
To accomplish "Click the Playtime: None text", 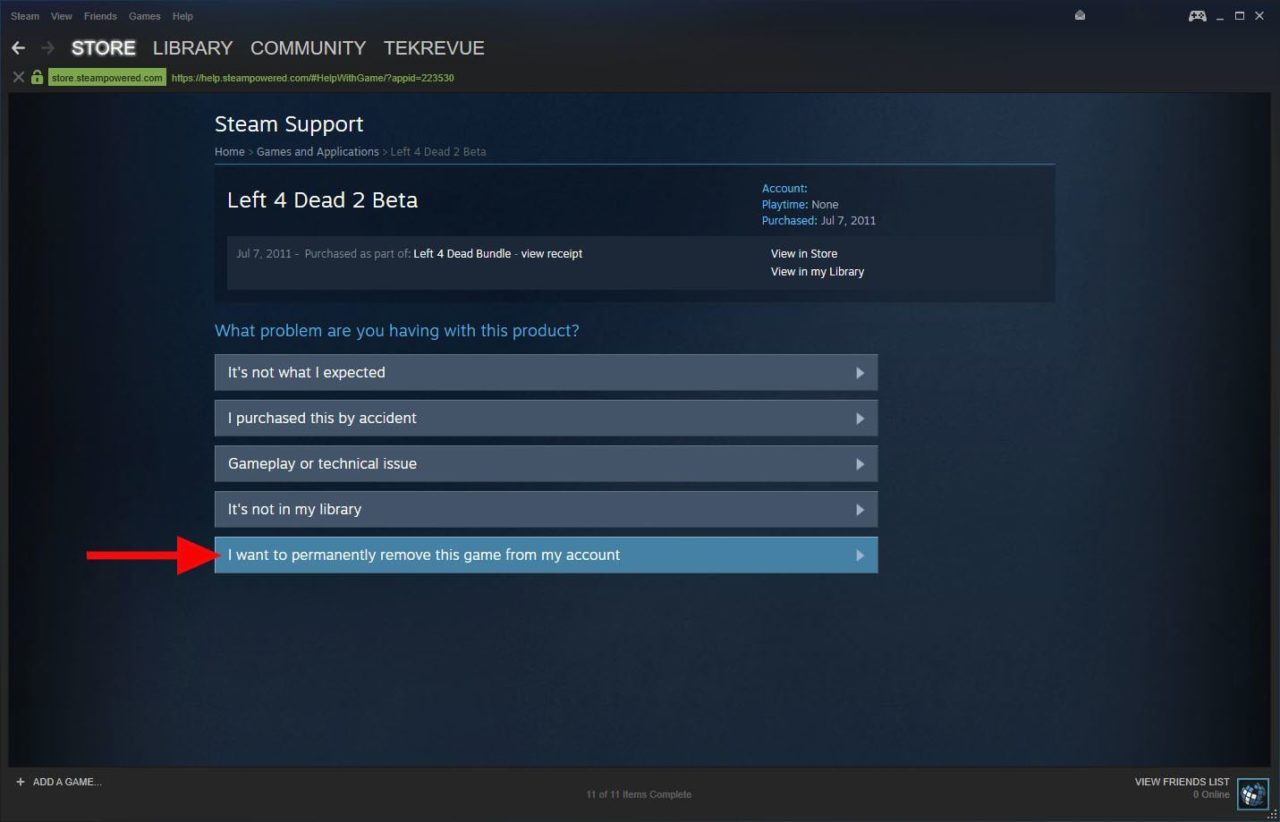I will point(800,204).
